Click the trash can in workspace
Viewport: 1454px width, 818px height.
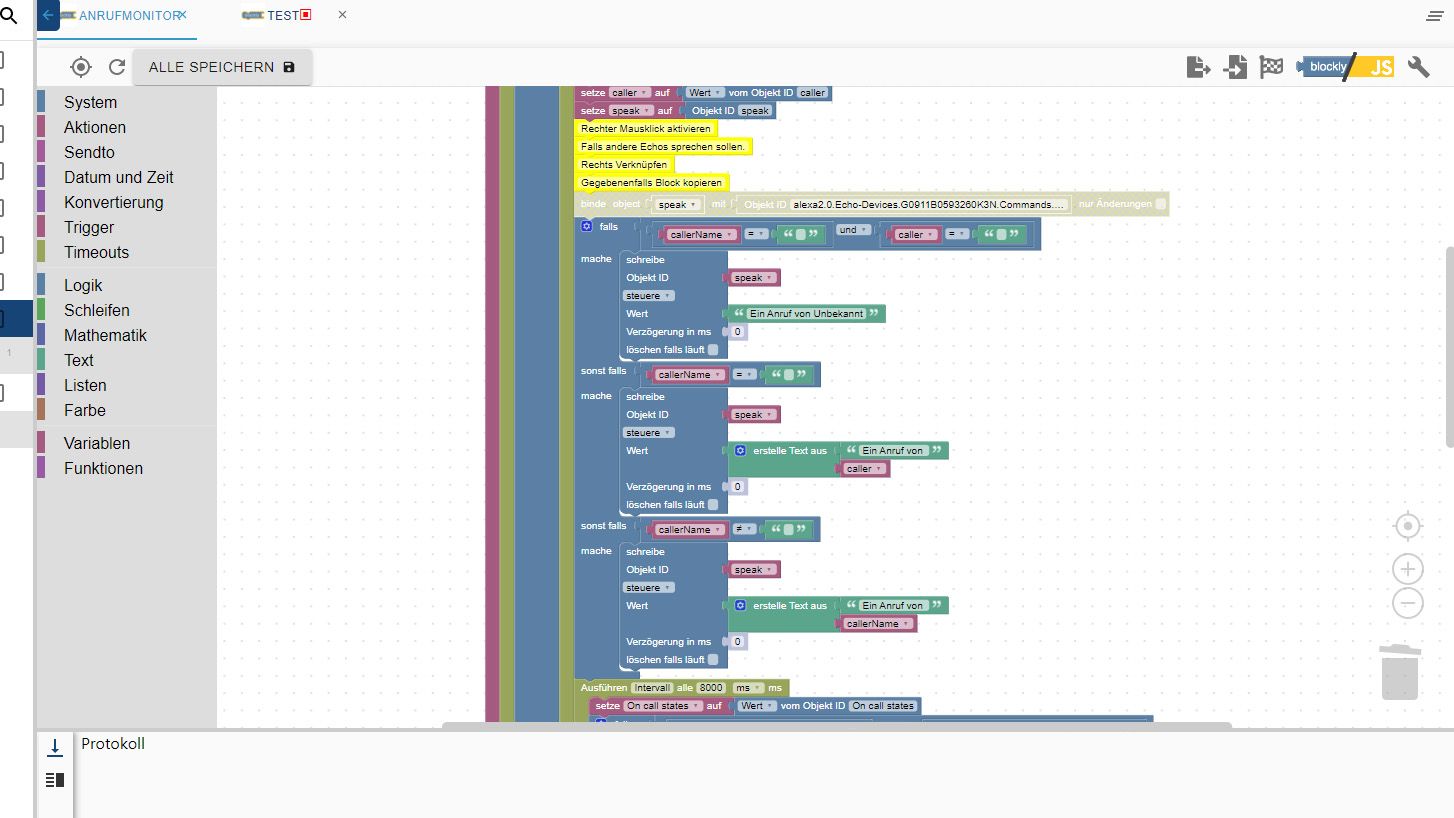(x=1400, y=672)
